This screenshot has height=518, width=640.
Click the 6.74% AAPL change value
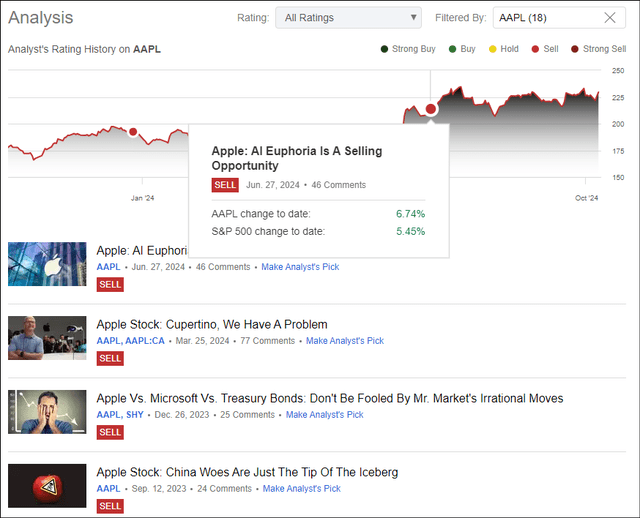click(x=410, y=214)
